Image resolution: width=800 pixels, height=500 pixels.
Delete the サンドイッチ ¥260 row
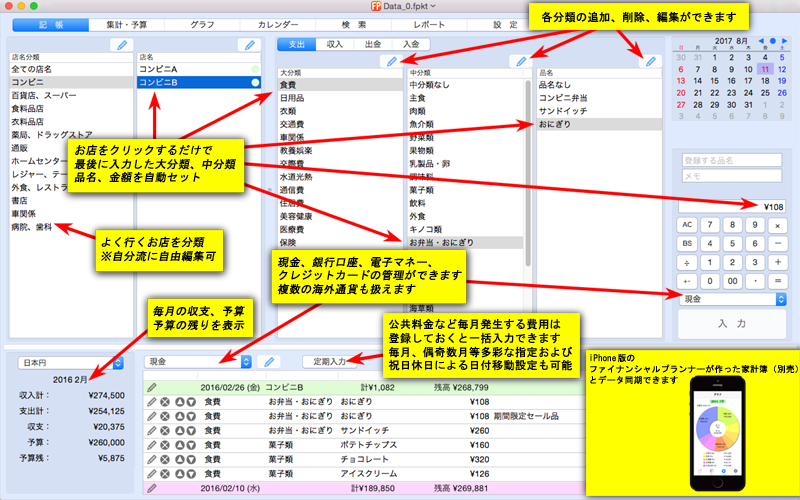pos(165,431)
